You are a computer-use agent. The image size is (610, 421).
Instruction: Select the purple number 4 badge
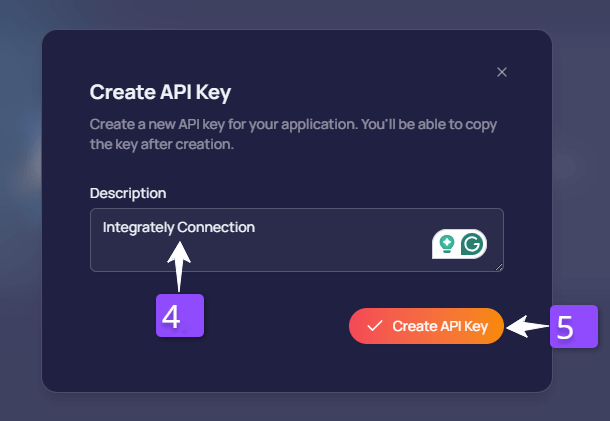180,316
